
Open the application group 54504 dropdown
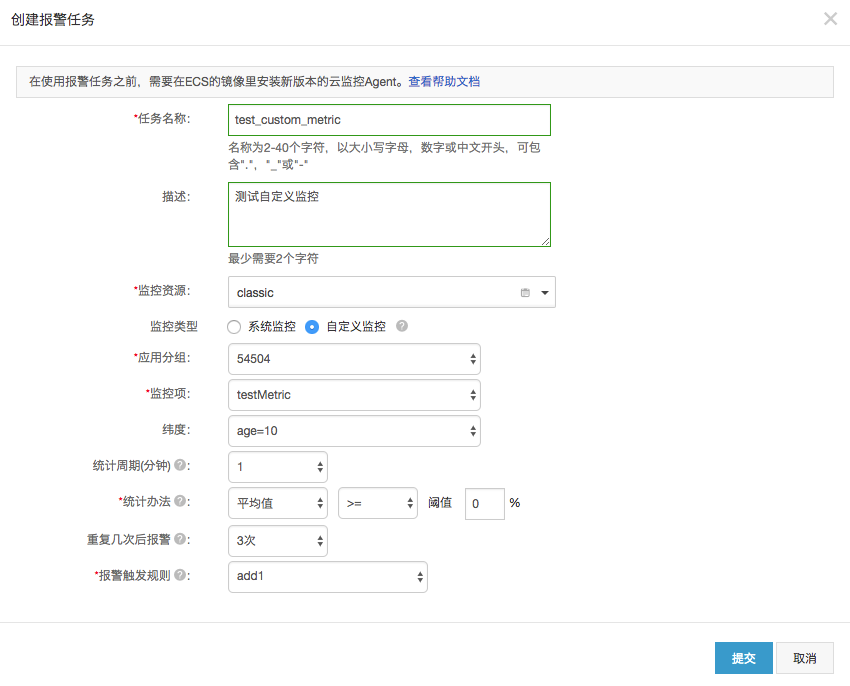[354, 359]
